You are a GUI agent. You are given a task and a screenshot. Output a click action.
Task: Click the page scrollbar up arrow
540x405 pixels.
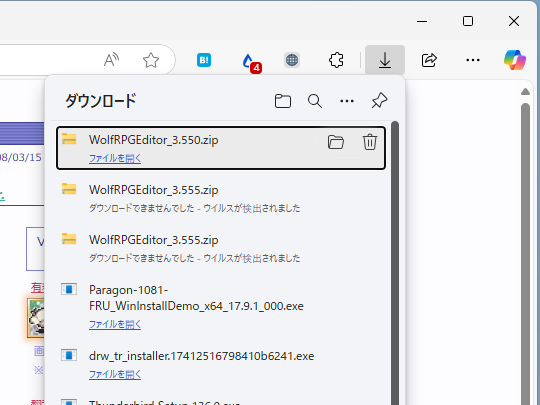point(525,92)
